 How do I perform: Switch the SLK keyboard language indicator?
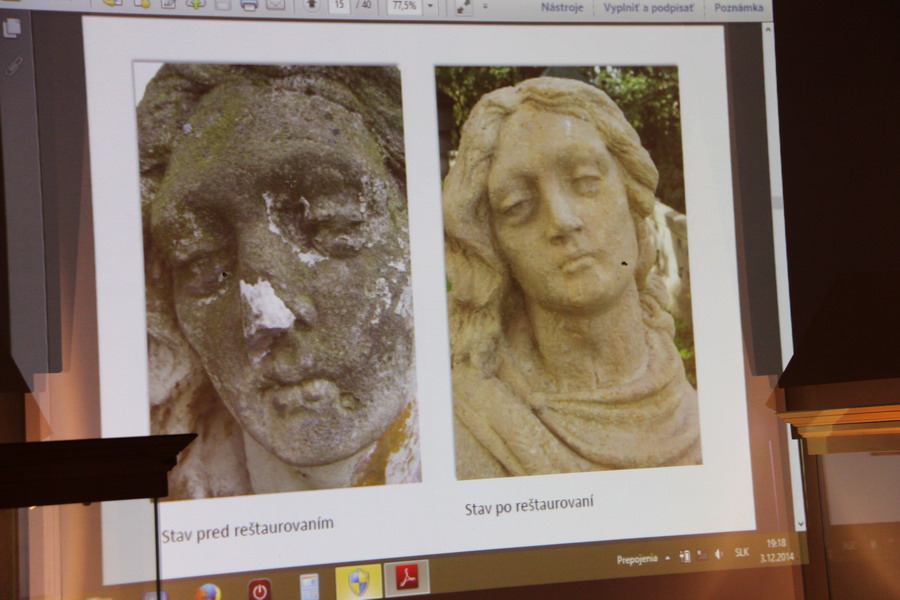(x=741, y=553)
